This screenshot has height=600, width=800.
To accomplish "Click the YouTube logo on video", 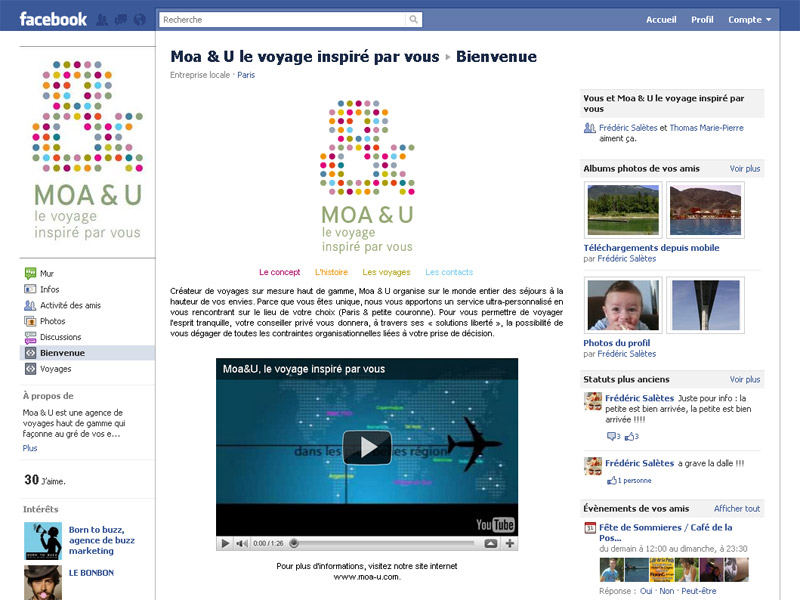I will [x=495, y=525].
